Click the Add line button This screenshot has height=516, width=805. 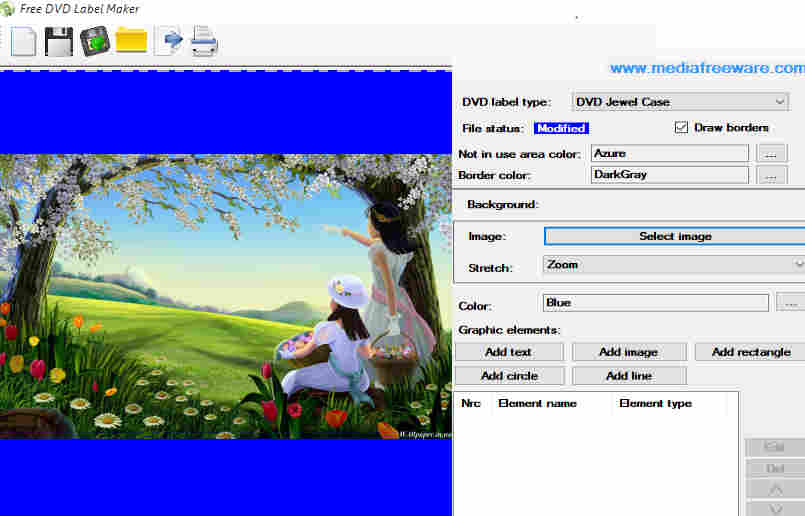pos(629,376)
